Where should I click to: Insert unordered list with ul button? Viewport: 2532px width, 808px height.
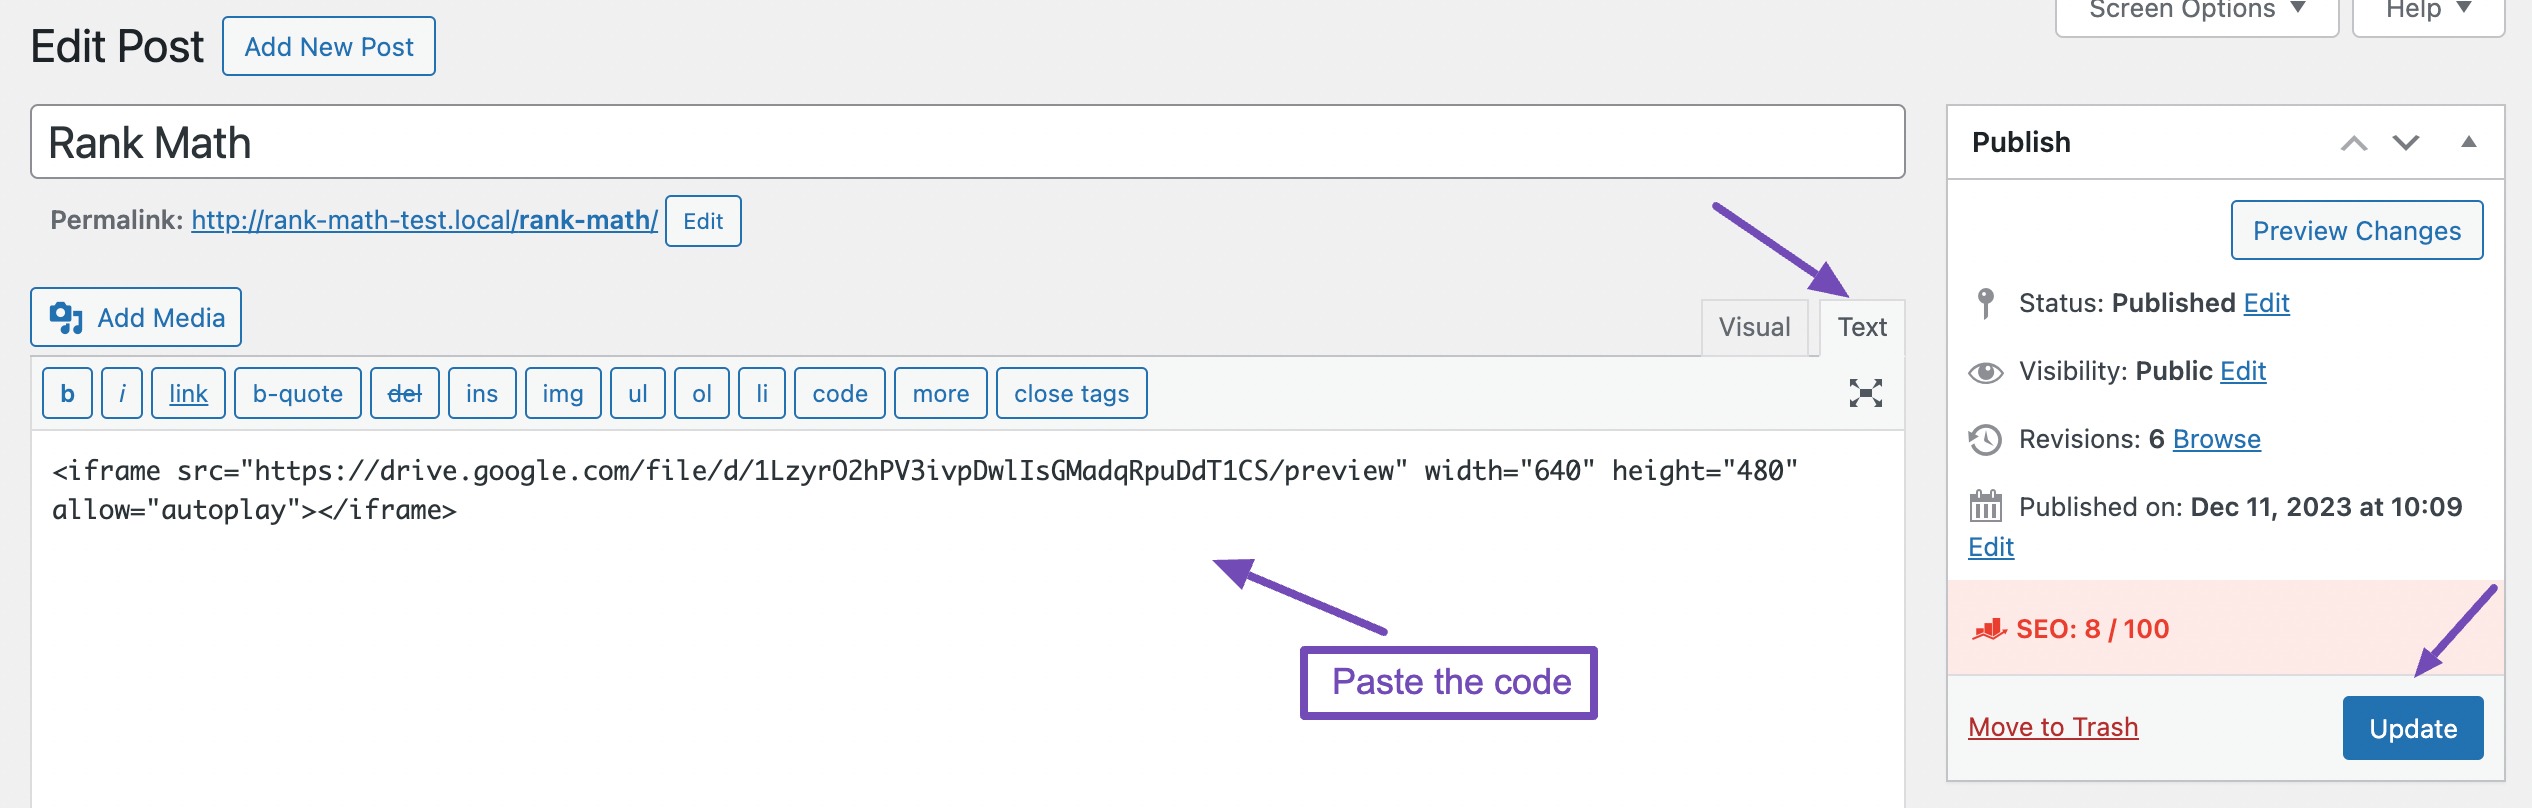(638, 393)
